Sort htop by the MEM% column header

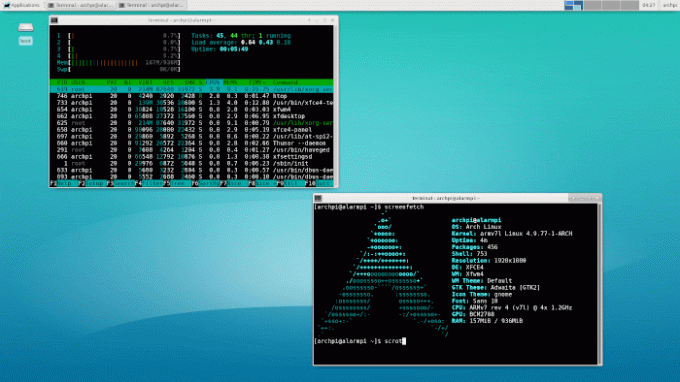coord(230,82)
